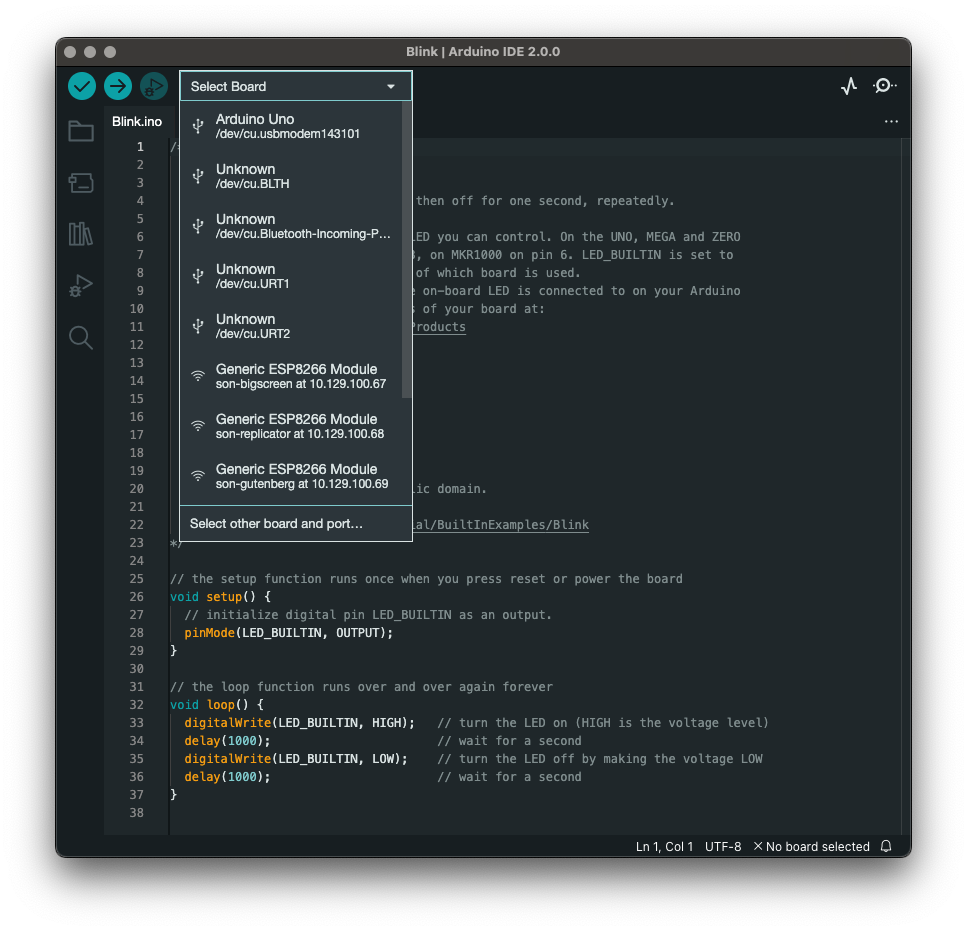This screenshot has width=967, height=931.
Task: Switch to the Blink.ino tab
Action: [x=137, y=121]
